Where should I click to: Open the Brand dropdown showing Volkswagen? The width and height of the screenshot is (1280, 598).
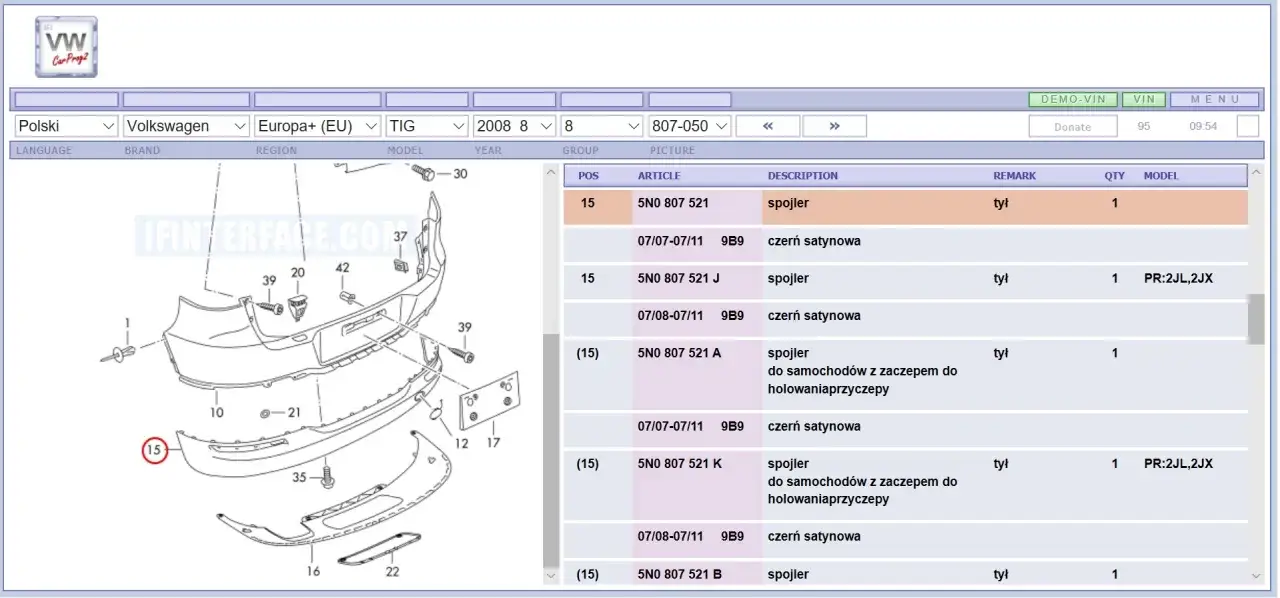click(186, 126)
